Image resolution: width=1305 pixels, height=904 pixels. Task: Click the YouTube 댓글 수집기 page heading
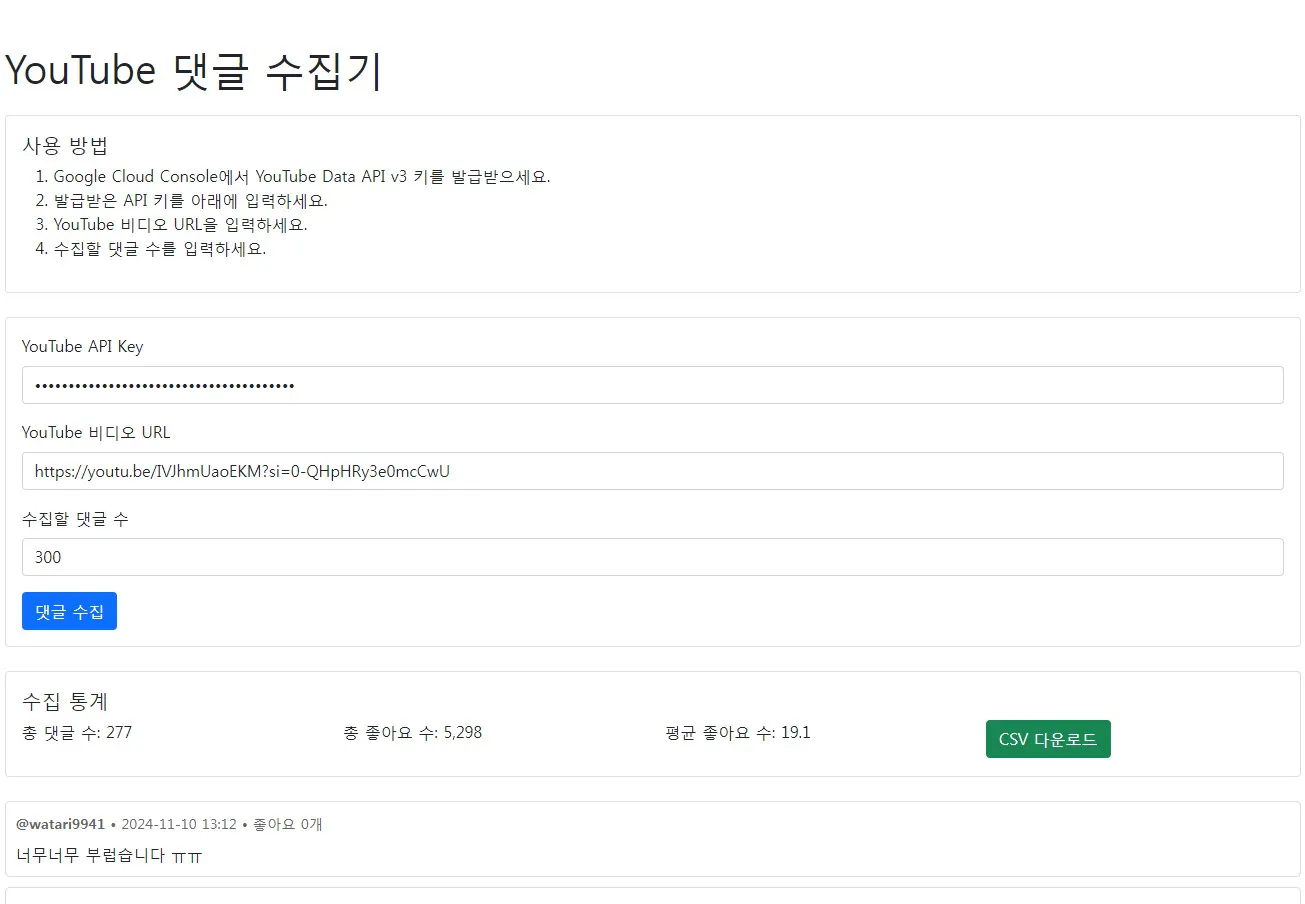click(x=194, y=72)
